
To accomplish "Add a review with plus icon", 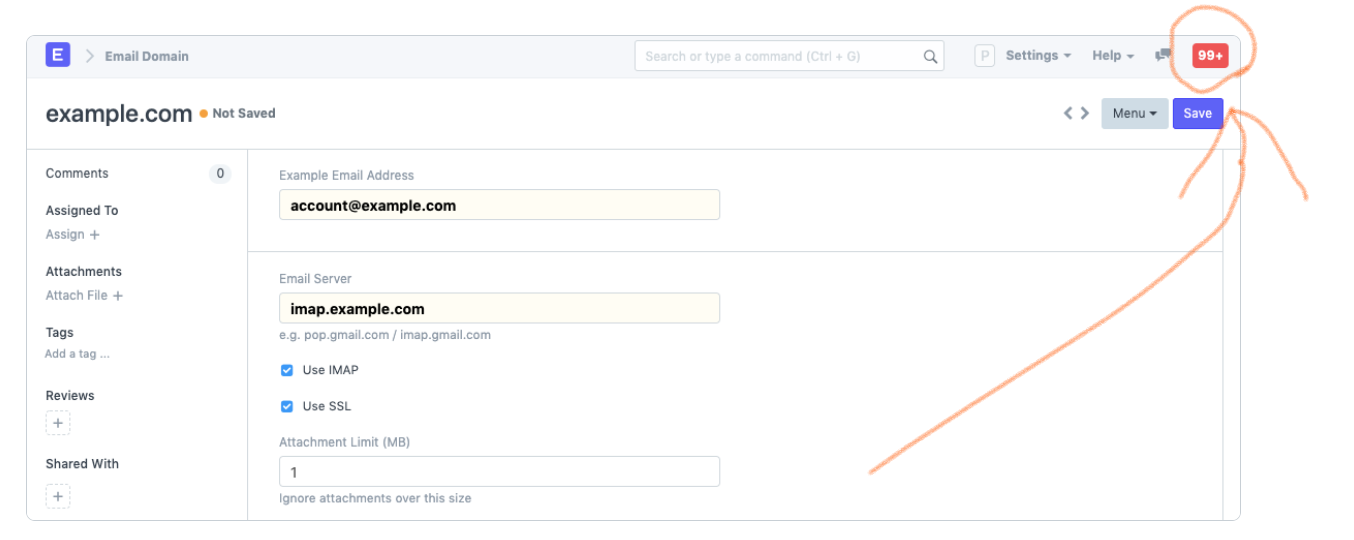I will [x=58, y=424].
